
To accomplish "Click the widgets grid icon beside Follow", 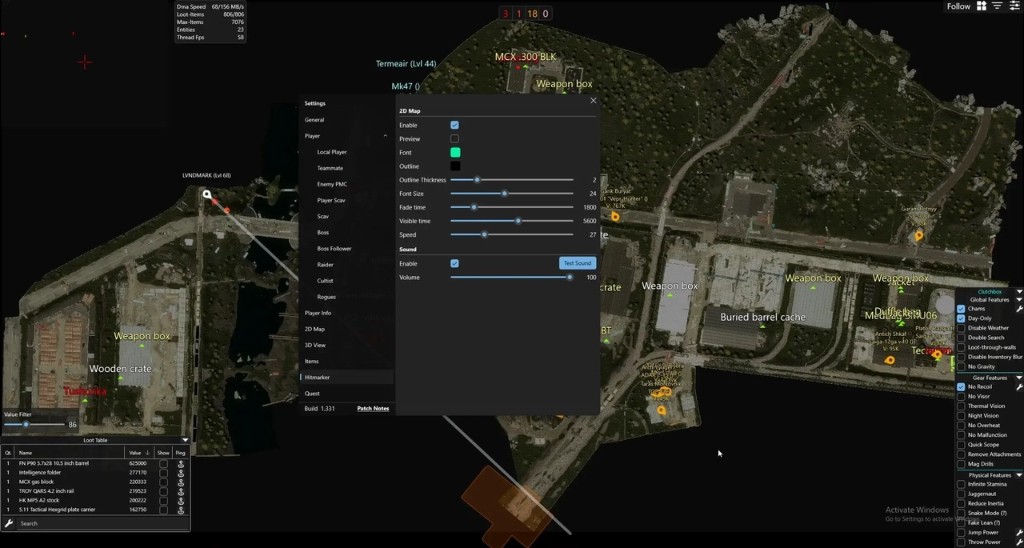I will click(x=982, y=6).
